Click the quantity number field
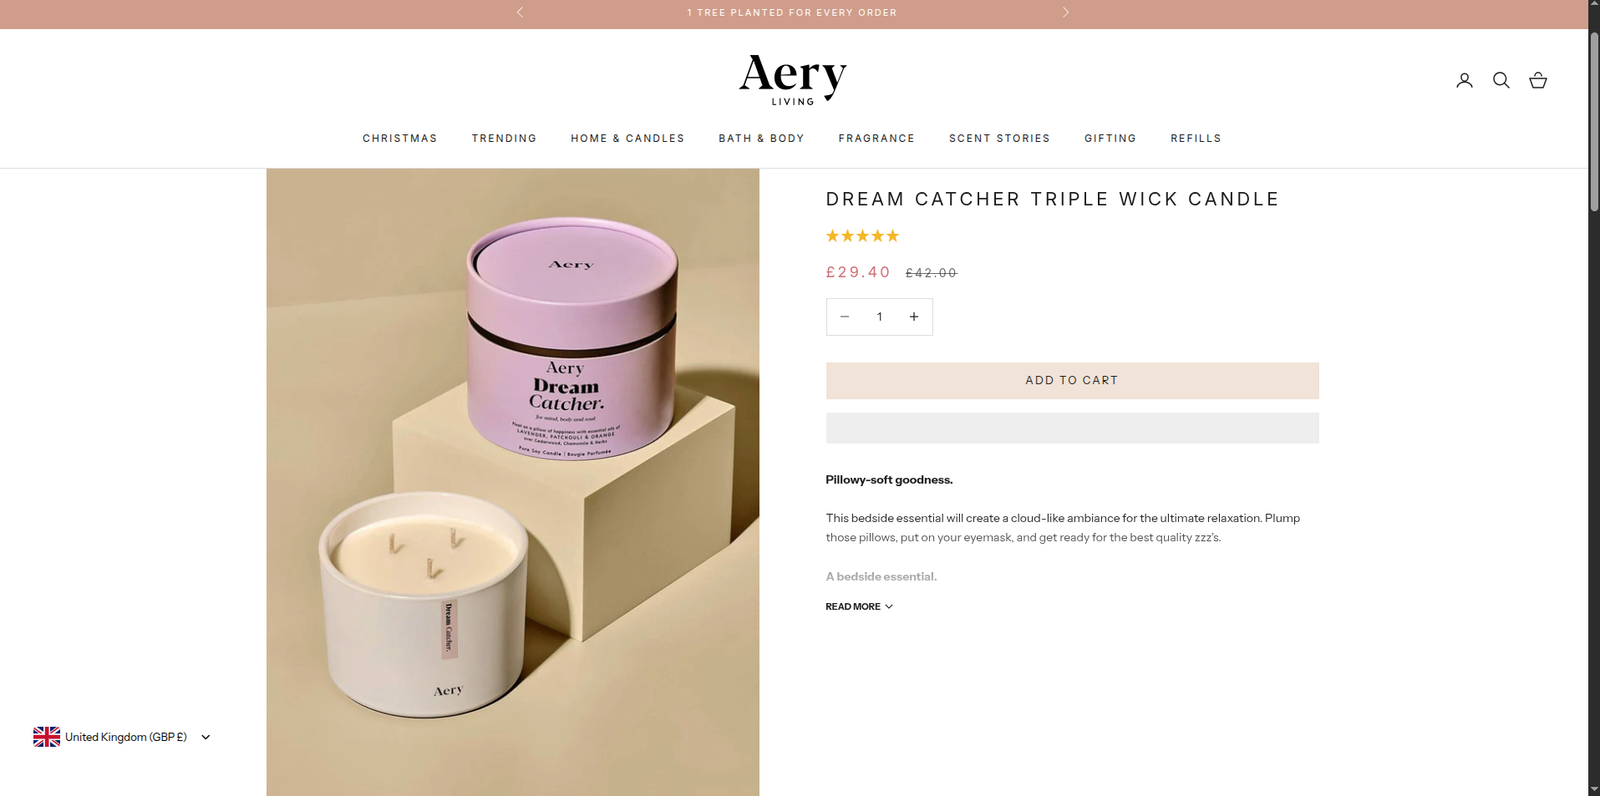 click(879, 317)
